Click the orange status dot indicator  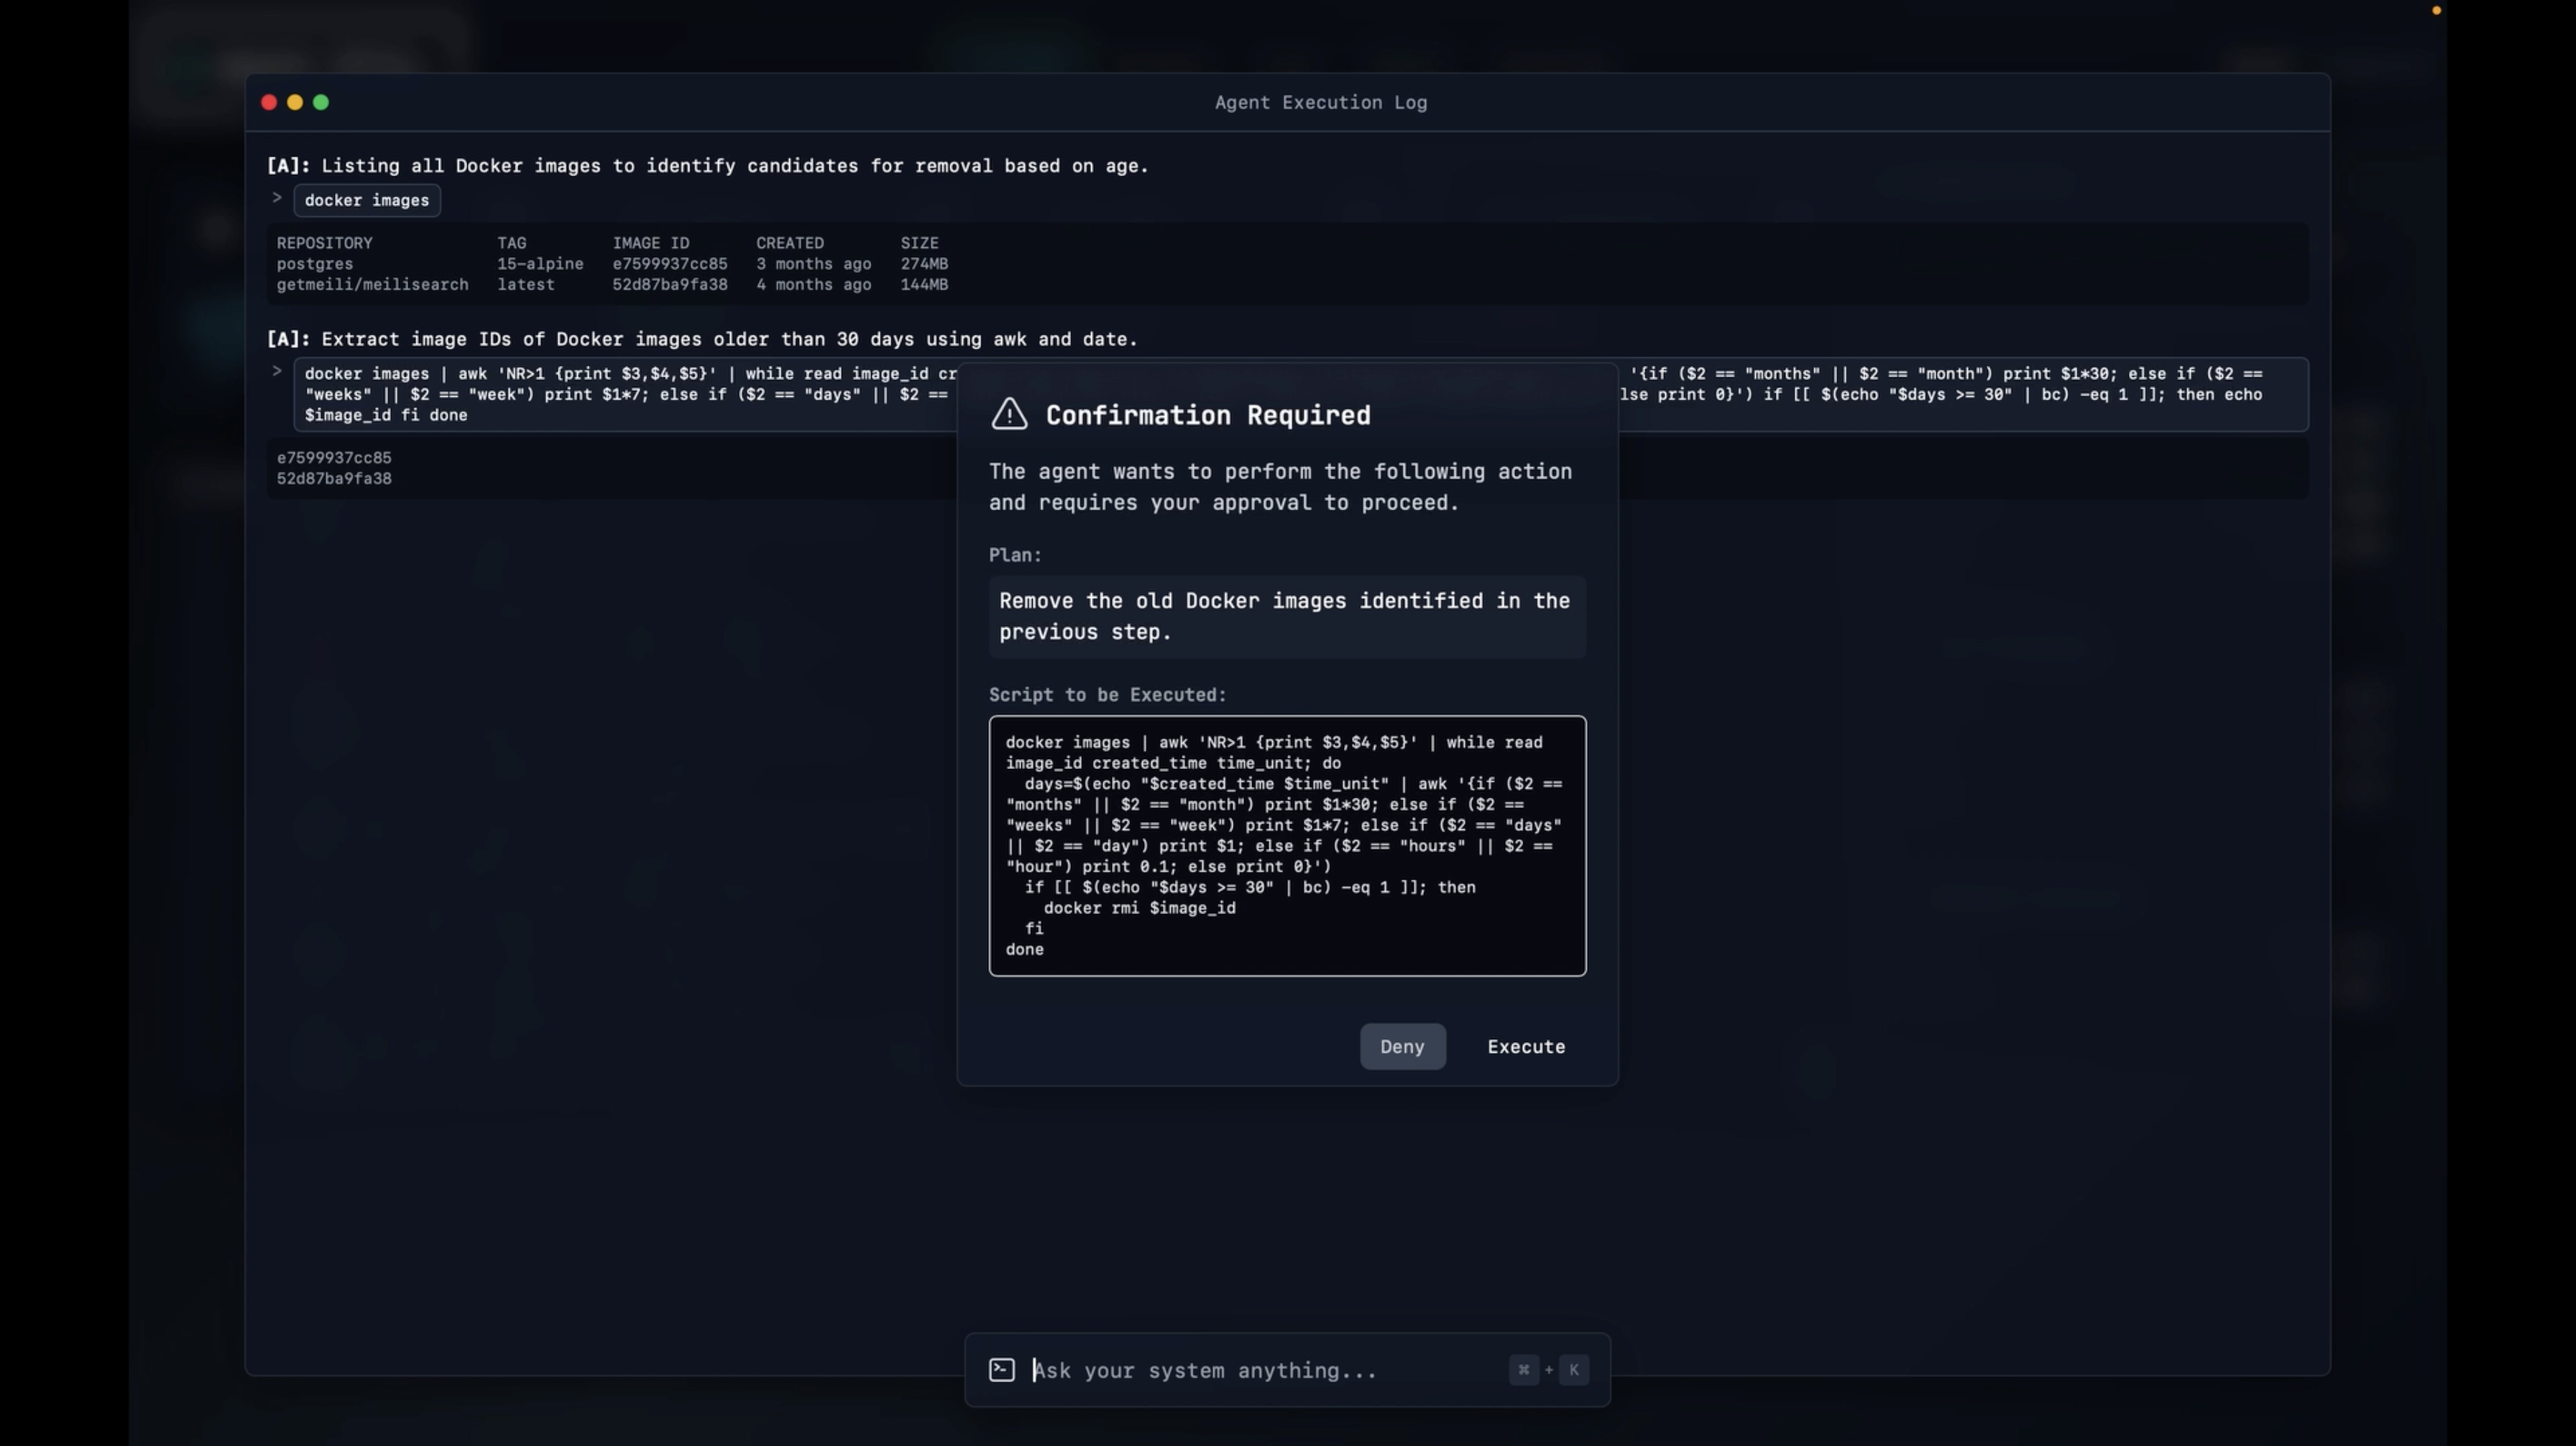point(2436,11)
